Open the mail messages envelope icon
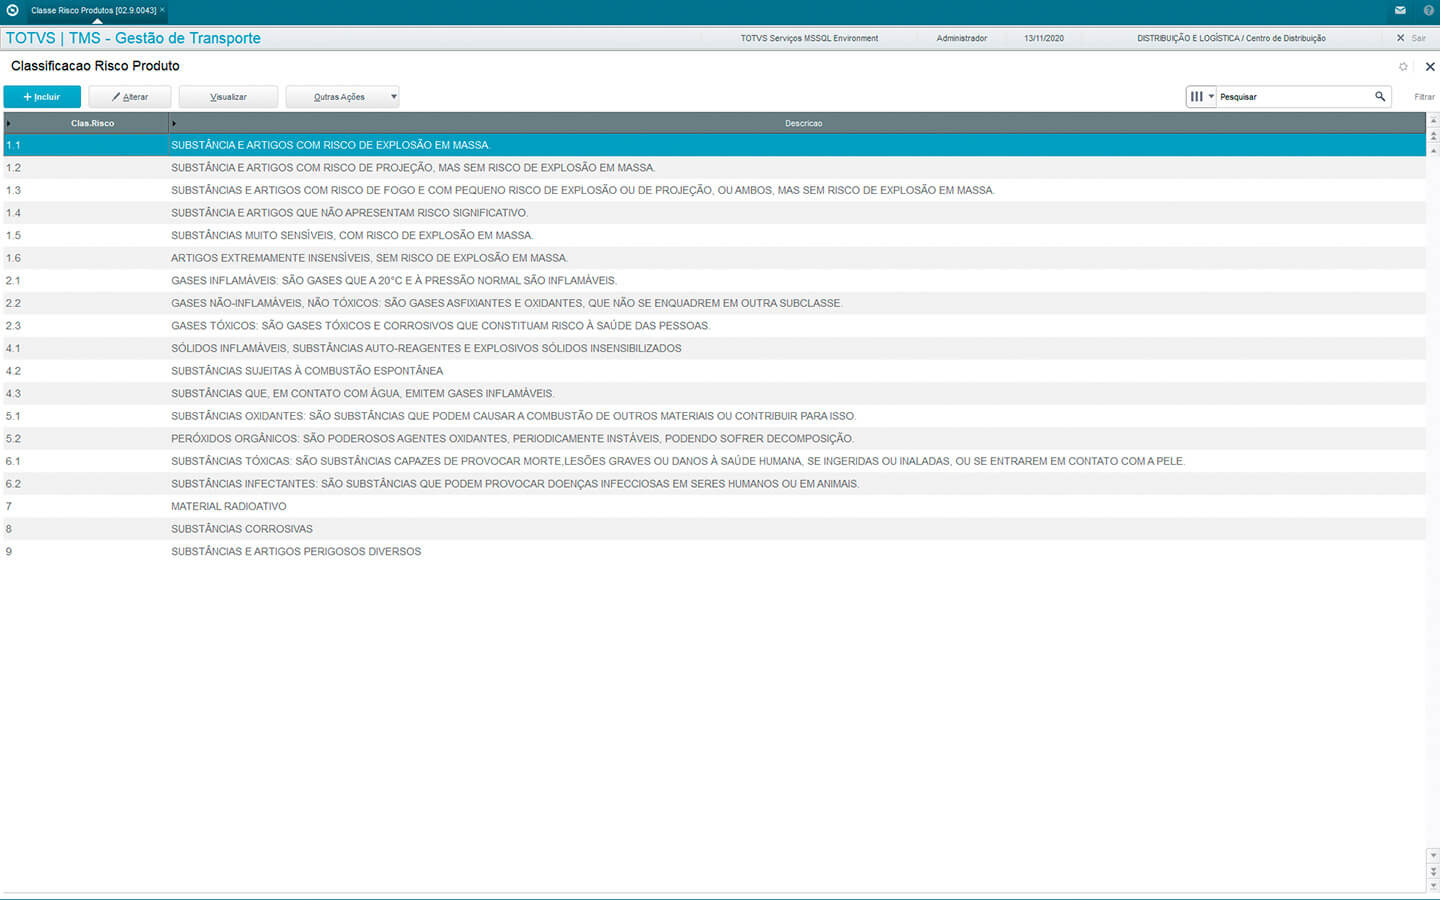 (1400, 10)
